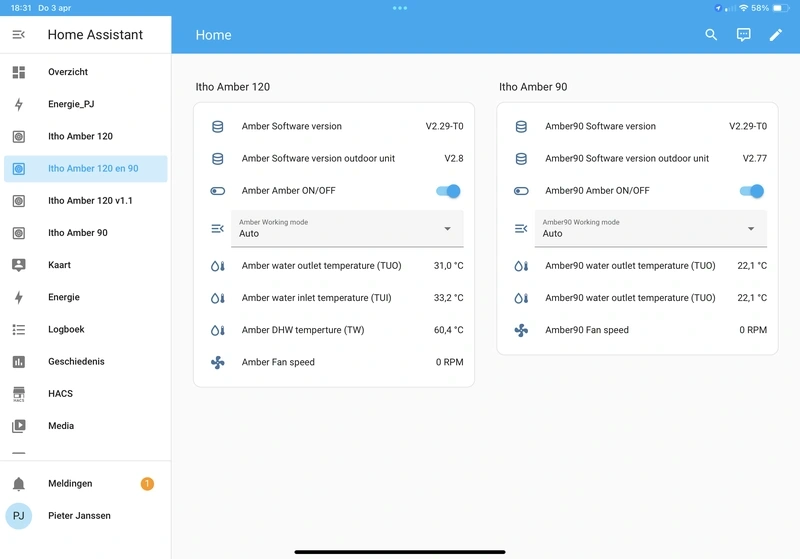Image resolution: width=800 pixels, height=559 pixels.
Task: Click the icon beside Amber Amber ON/OFF
Action: (x=217, y=191)
